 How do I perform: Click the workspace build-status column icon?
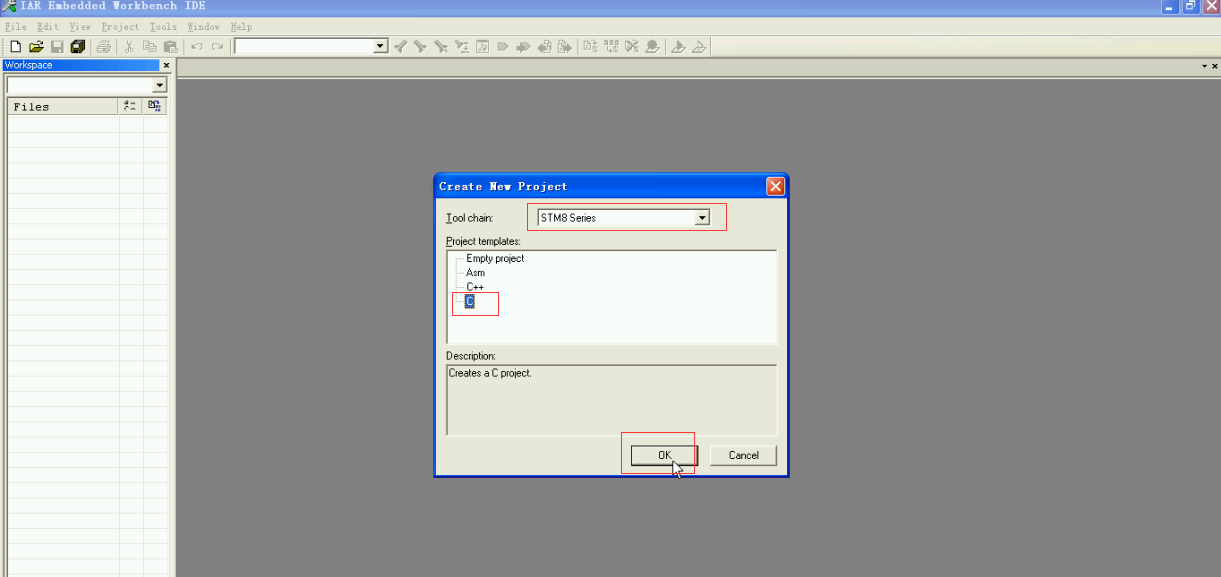pos(130,106)
